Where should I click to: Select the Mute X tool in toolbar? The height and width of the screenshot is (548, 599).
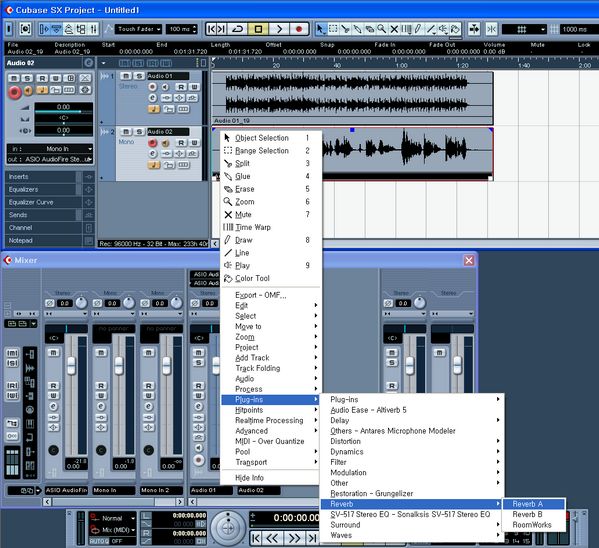pyautogui.click(x=394, y=29)
